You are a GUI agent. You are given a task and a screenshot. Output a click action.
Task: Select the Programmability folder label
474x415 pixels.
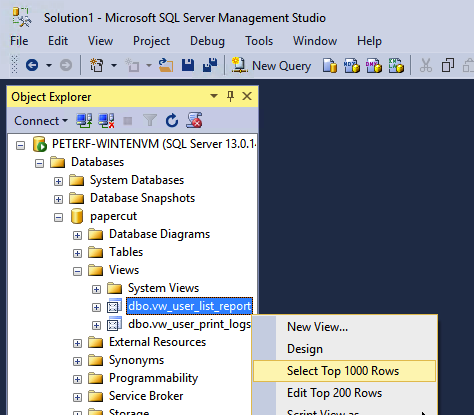click(x=153, y=378)
